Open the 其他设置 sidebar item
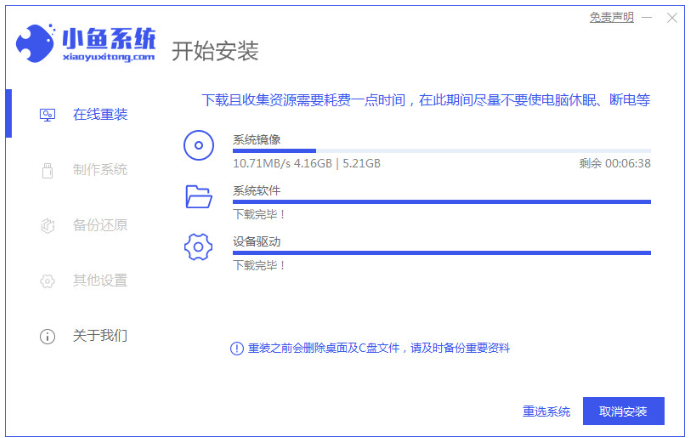This screenshot has height=438, width=690. tap(99, 280)
